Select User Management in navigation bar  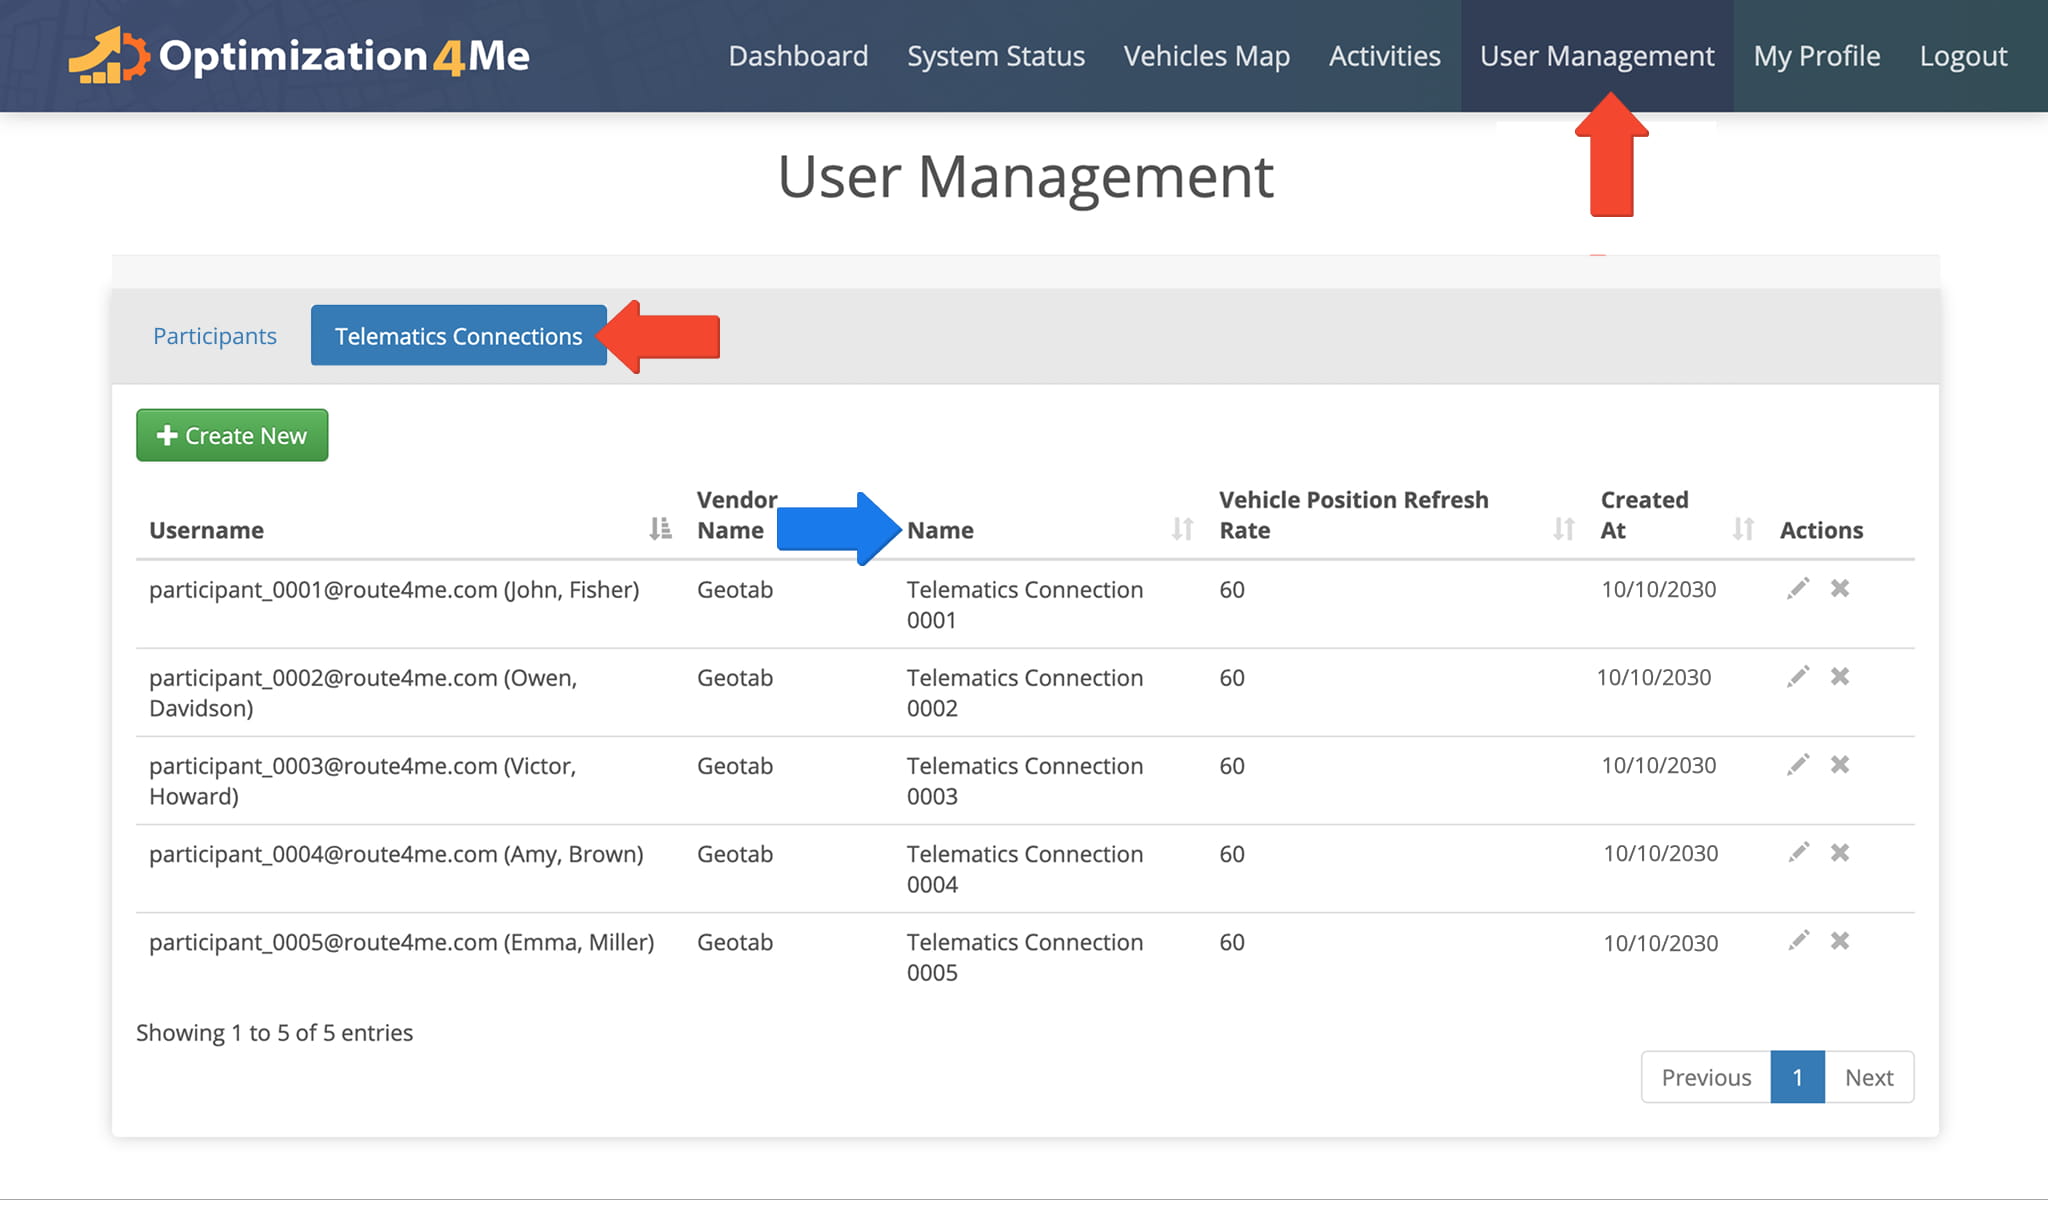click(x=1597, y=56)
